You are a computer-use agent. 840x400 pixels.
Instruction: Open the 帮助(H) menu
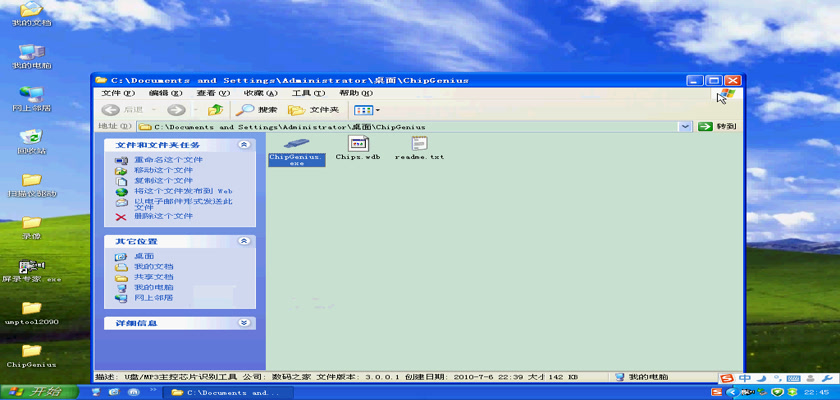(x=356, y=93)
